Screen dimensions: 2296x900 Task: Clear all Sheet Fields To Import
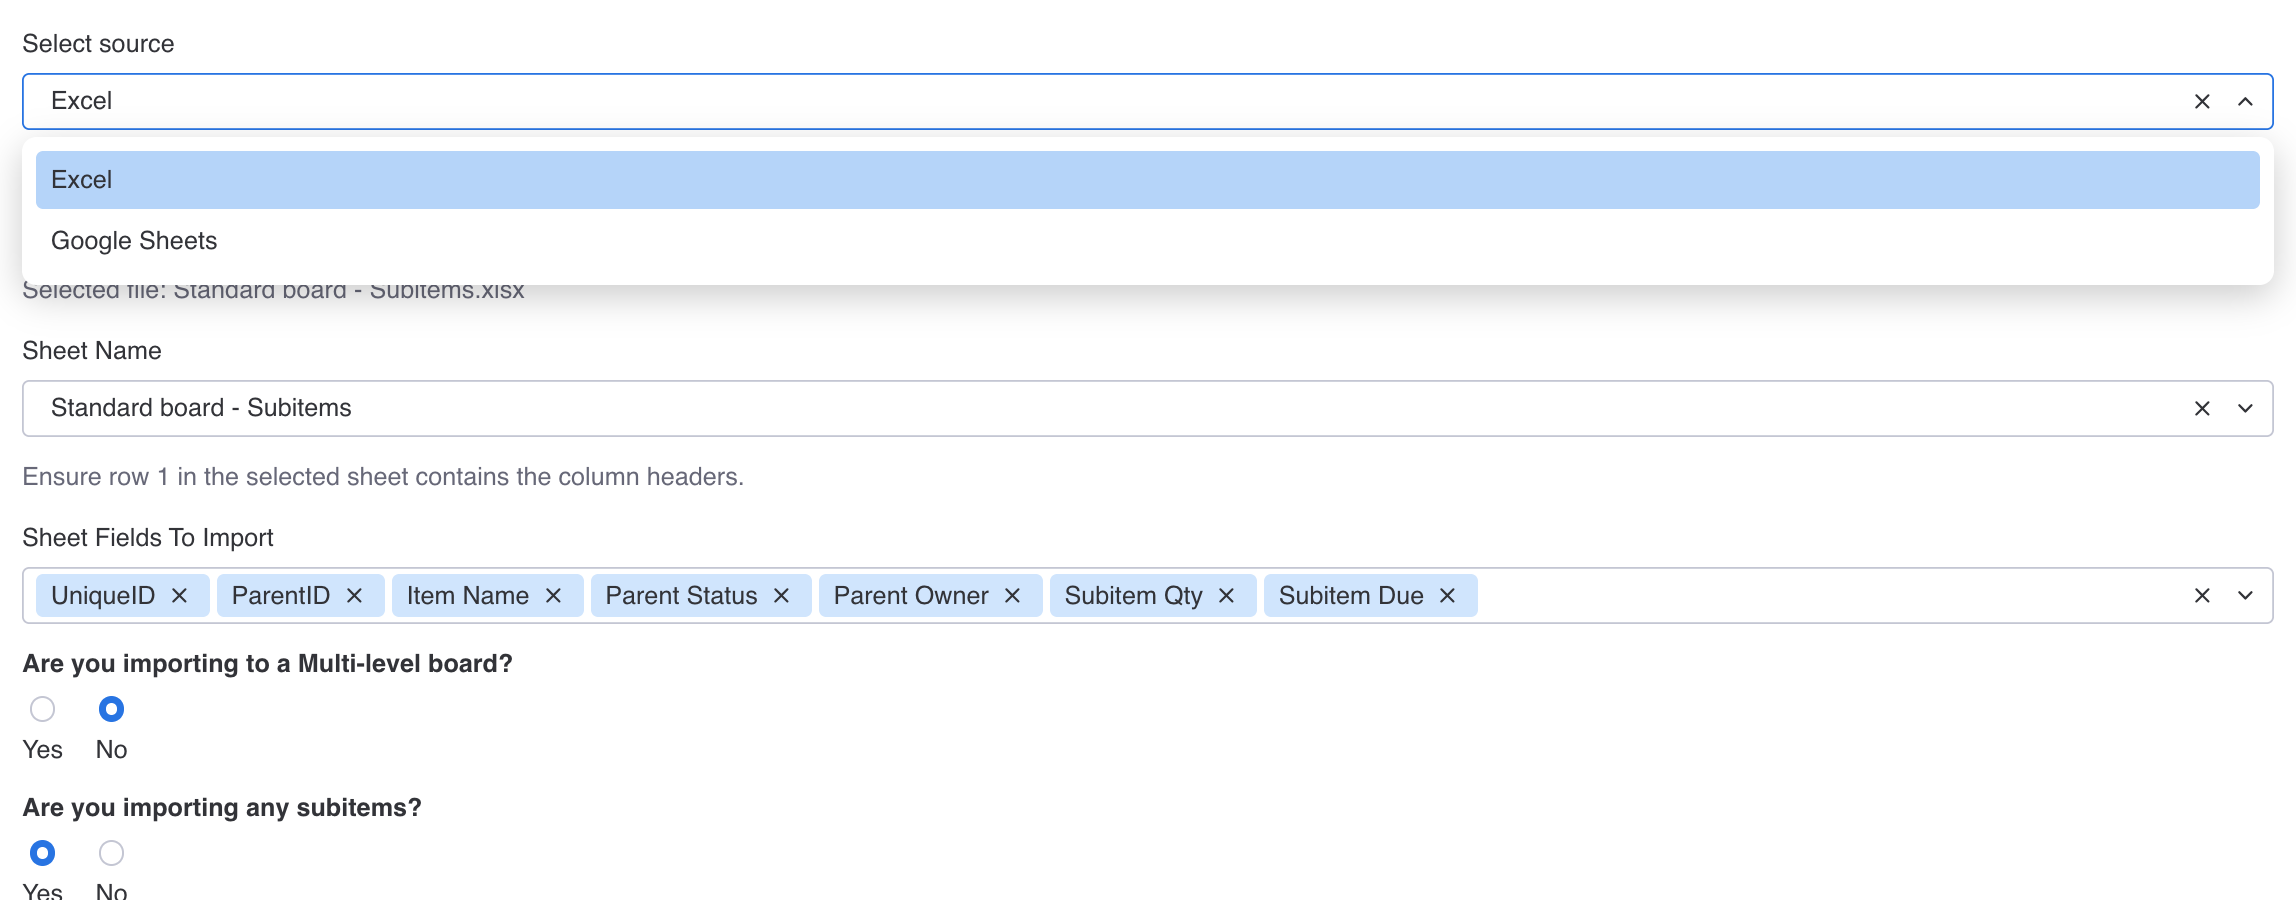tap(2201, 596)
